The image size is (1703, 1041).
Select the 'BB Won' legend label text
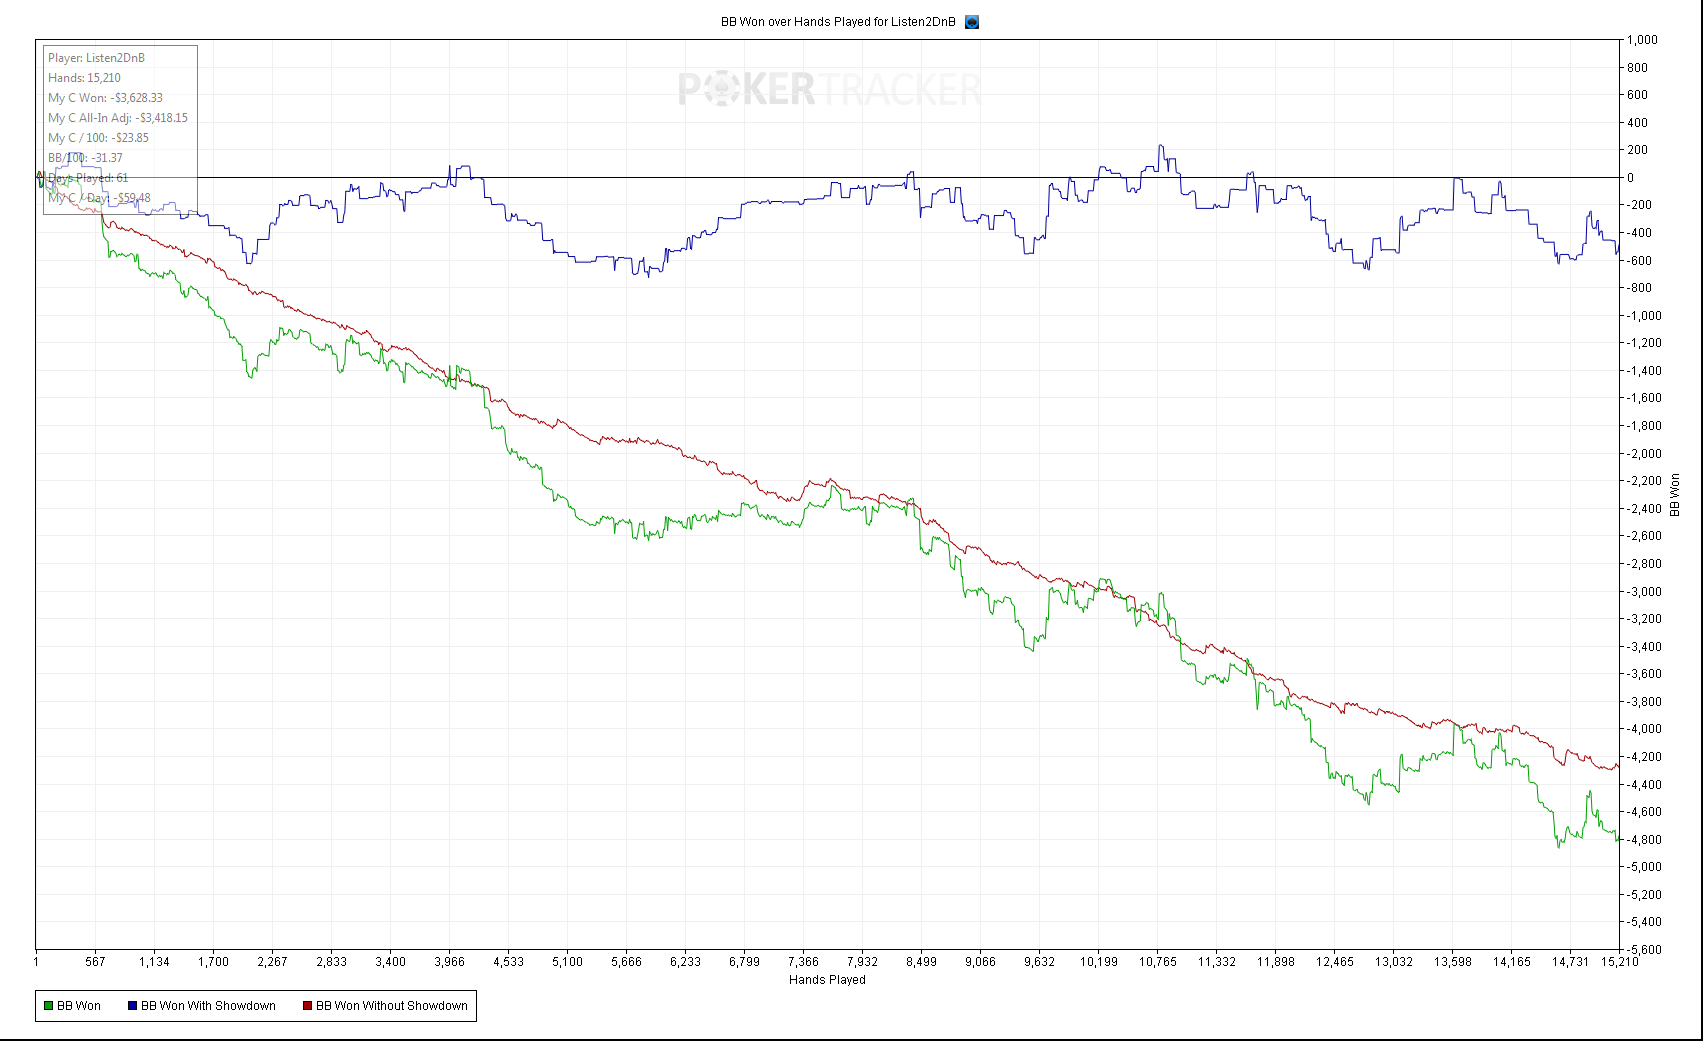pyautogui.click(x=79, y=1006)
